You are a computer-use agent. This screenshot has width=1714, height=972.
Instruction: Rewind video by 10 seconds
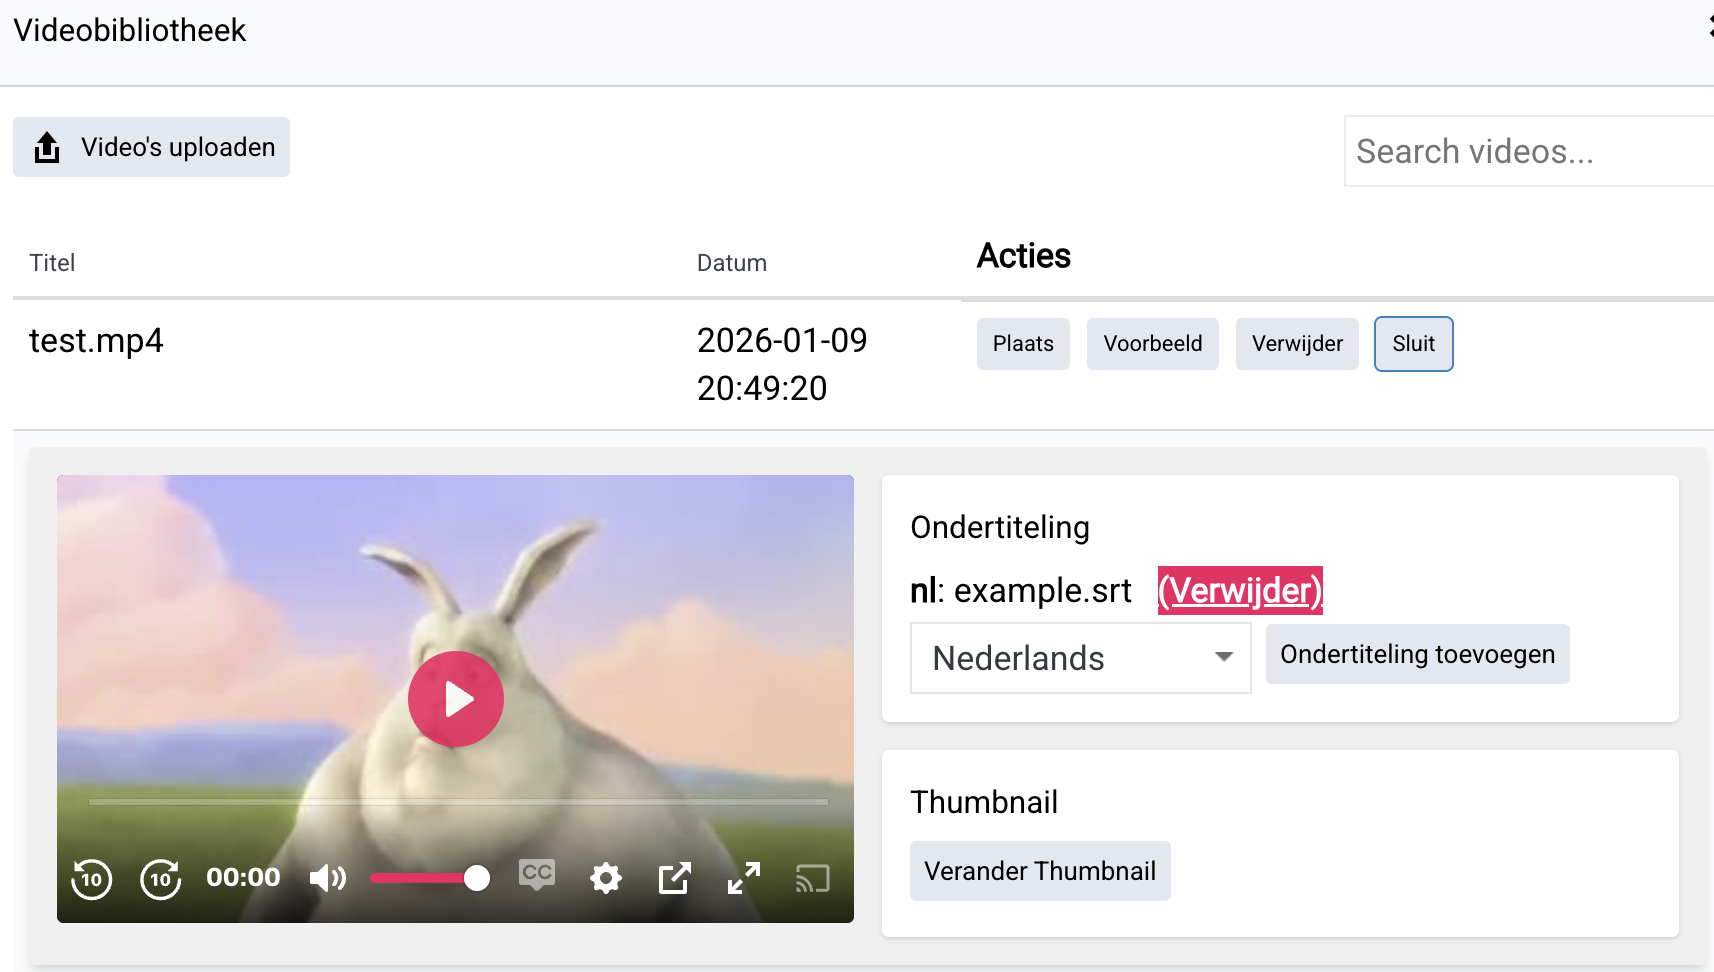click(92, 879)
